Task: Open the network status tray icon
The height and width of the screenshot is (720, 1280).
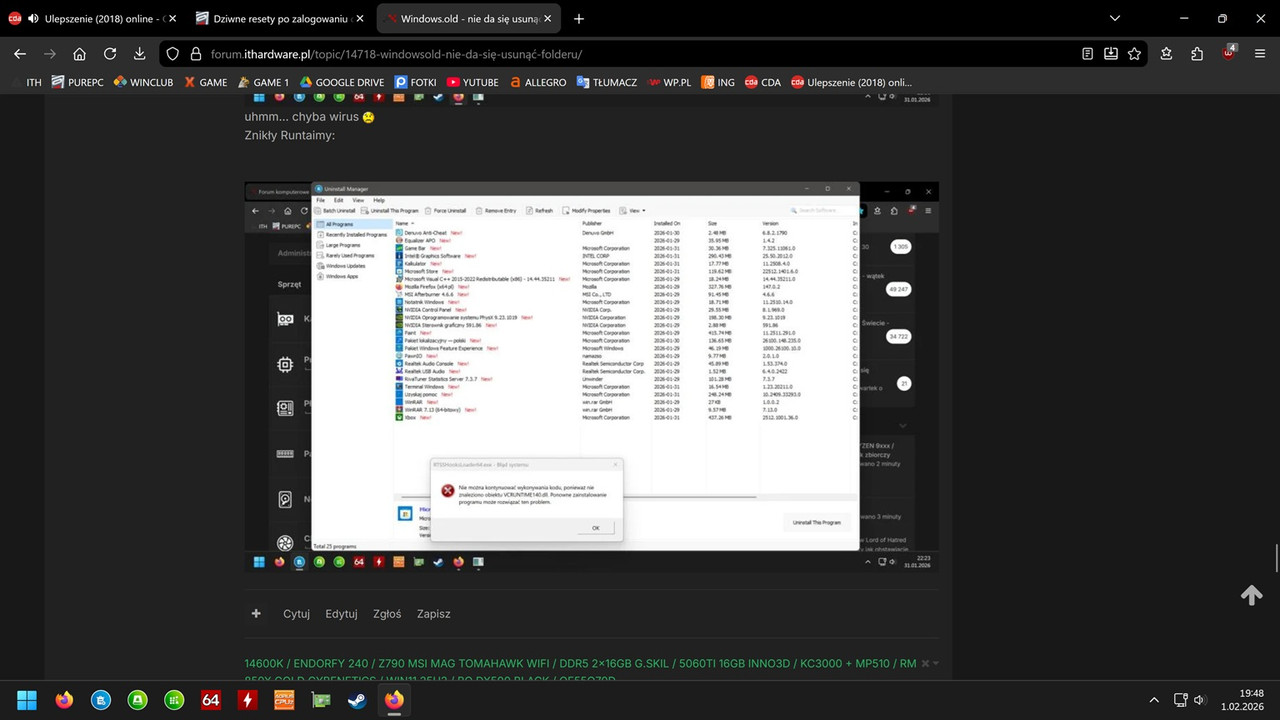Action: pos(1180,699)
